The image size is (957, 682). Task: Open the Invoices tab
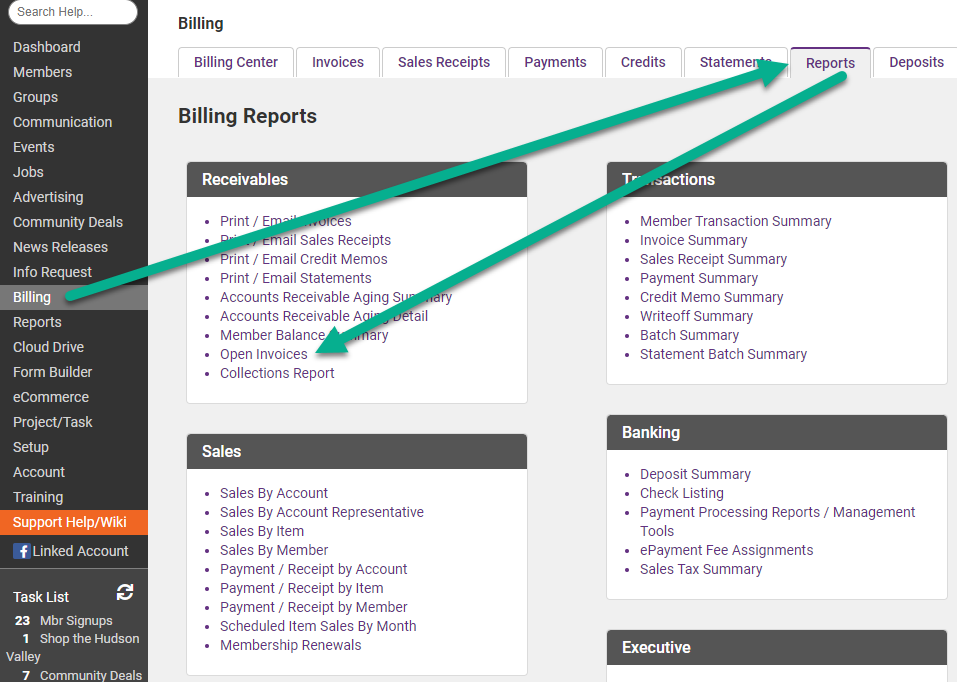[x=338, y=62]
